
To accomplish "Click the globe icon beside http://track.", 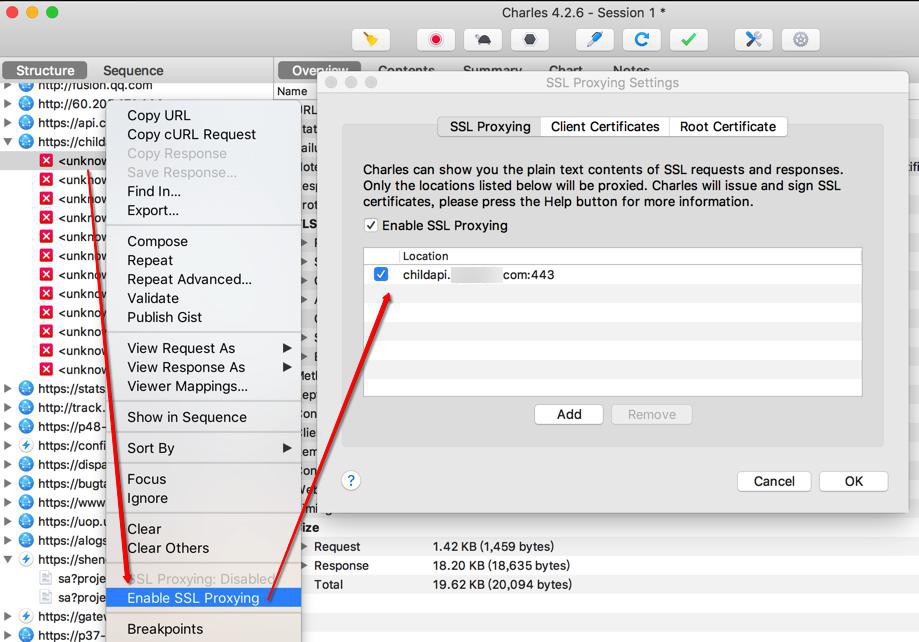I will [x=26, y=407].
